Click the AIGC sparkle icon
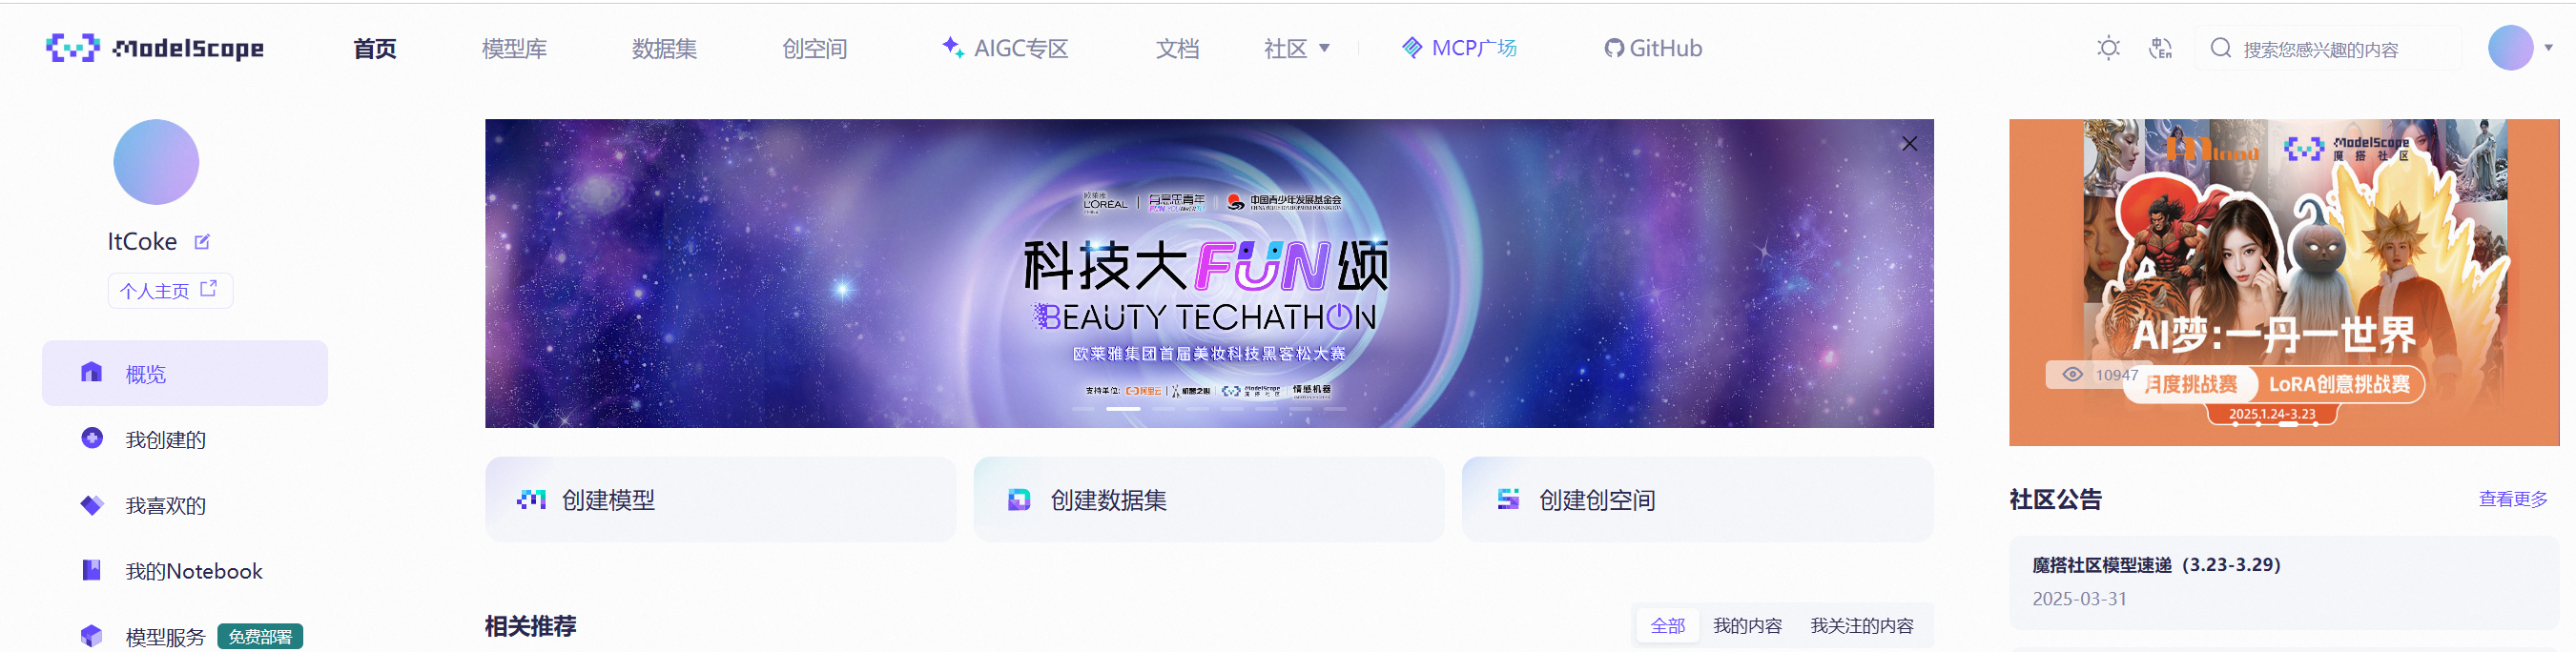 [x=952, y=47]
